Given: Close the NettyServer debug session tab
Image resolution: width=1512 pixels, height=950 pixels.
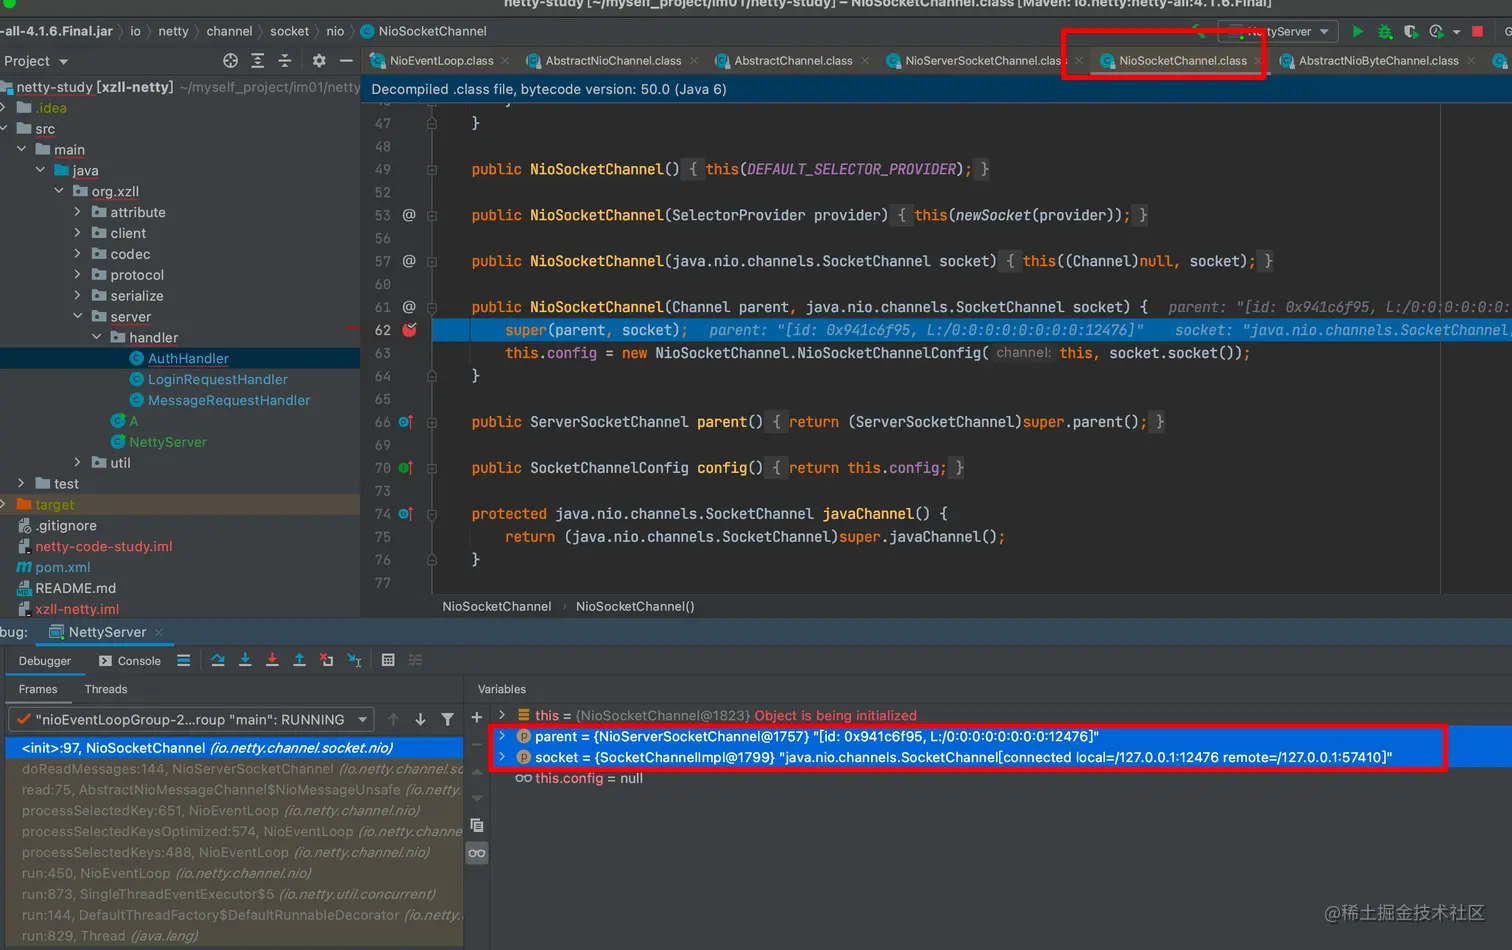Looking at the screenshot, I should pyautogui.click(x=158, y=632).
